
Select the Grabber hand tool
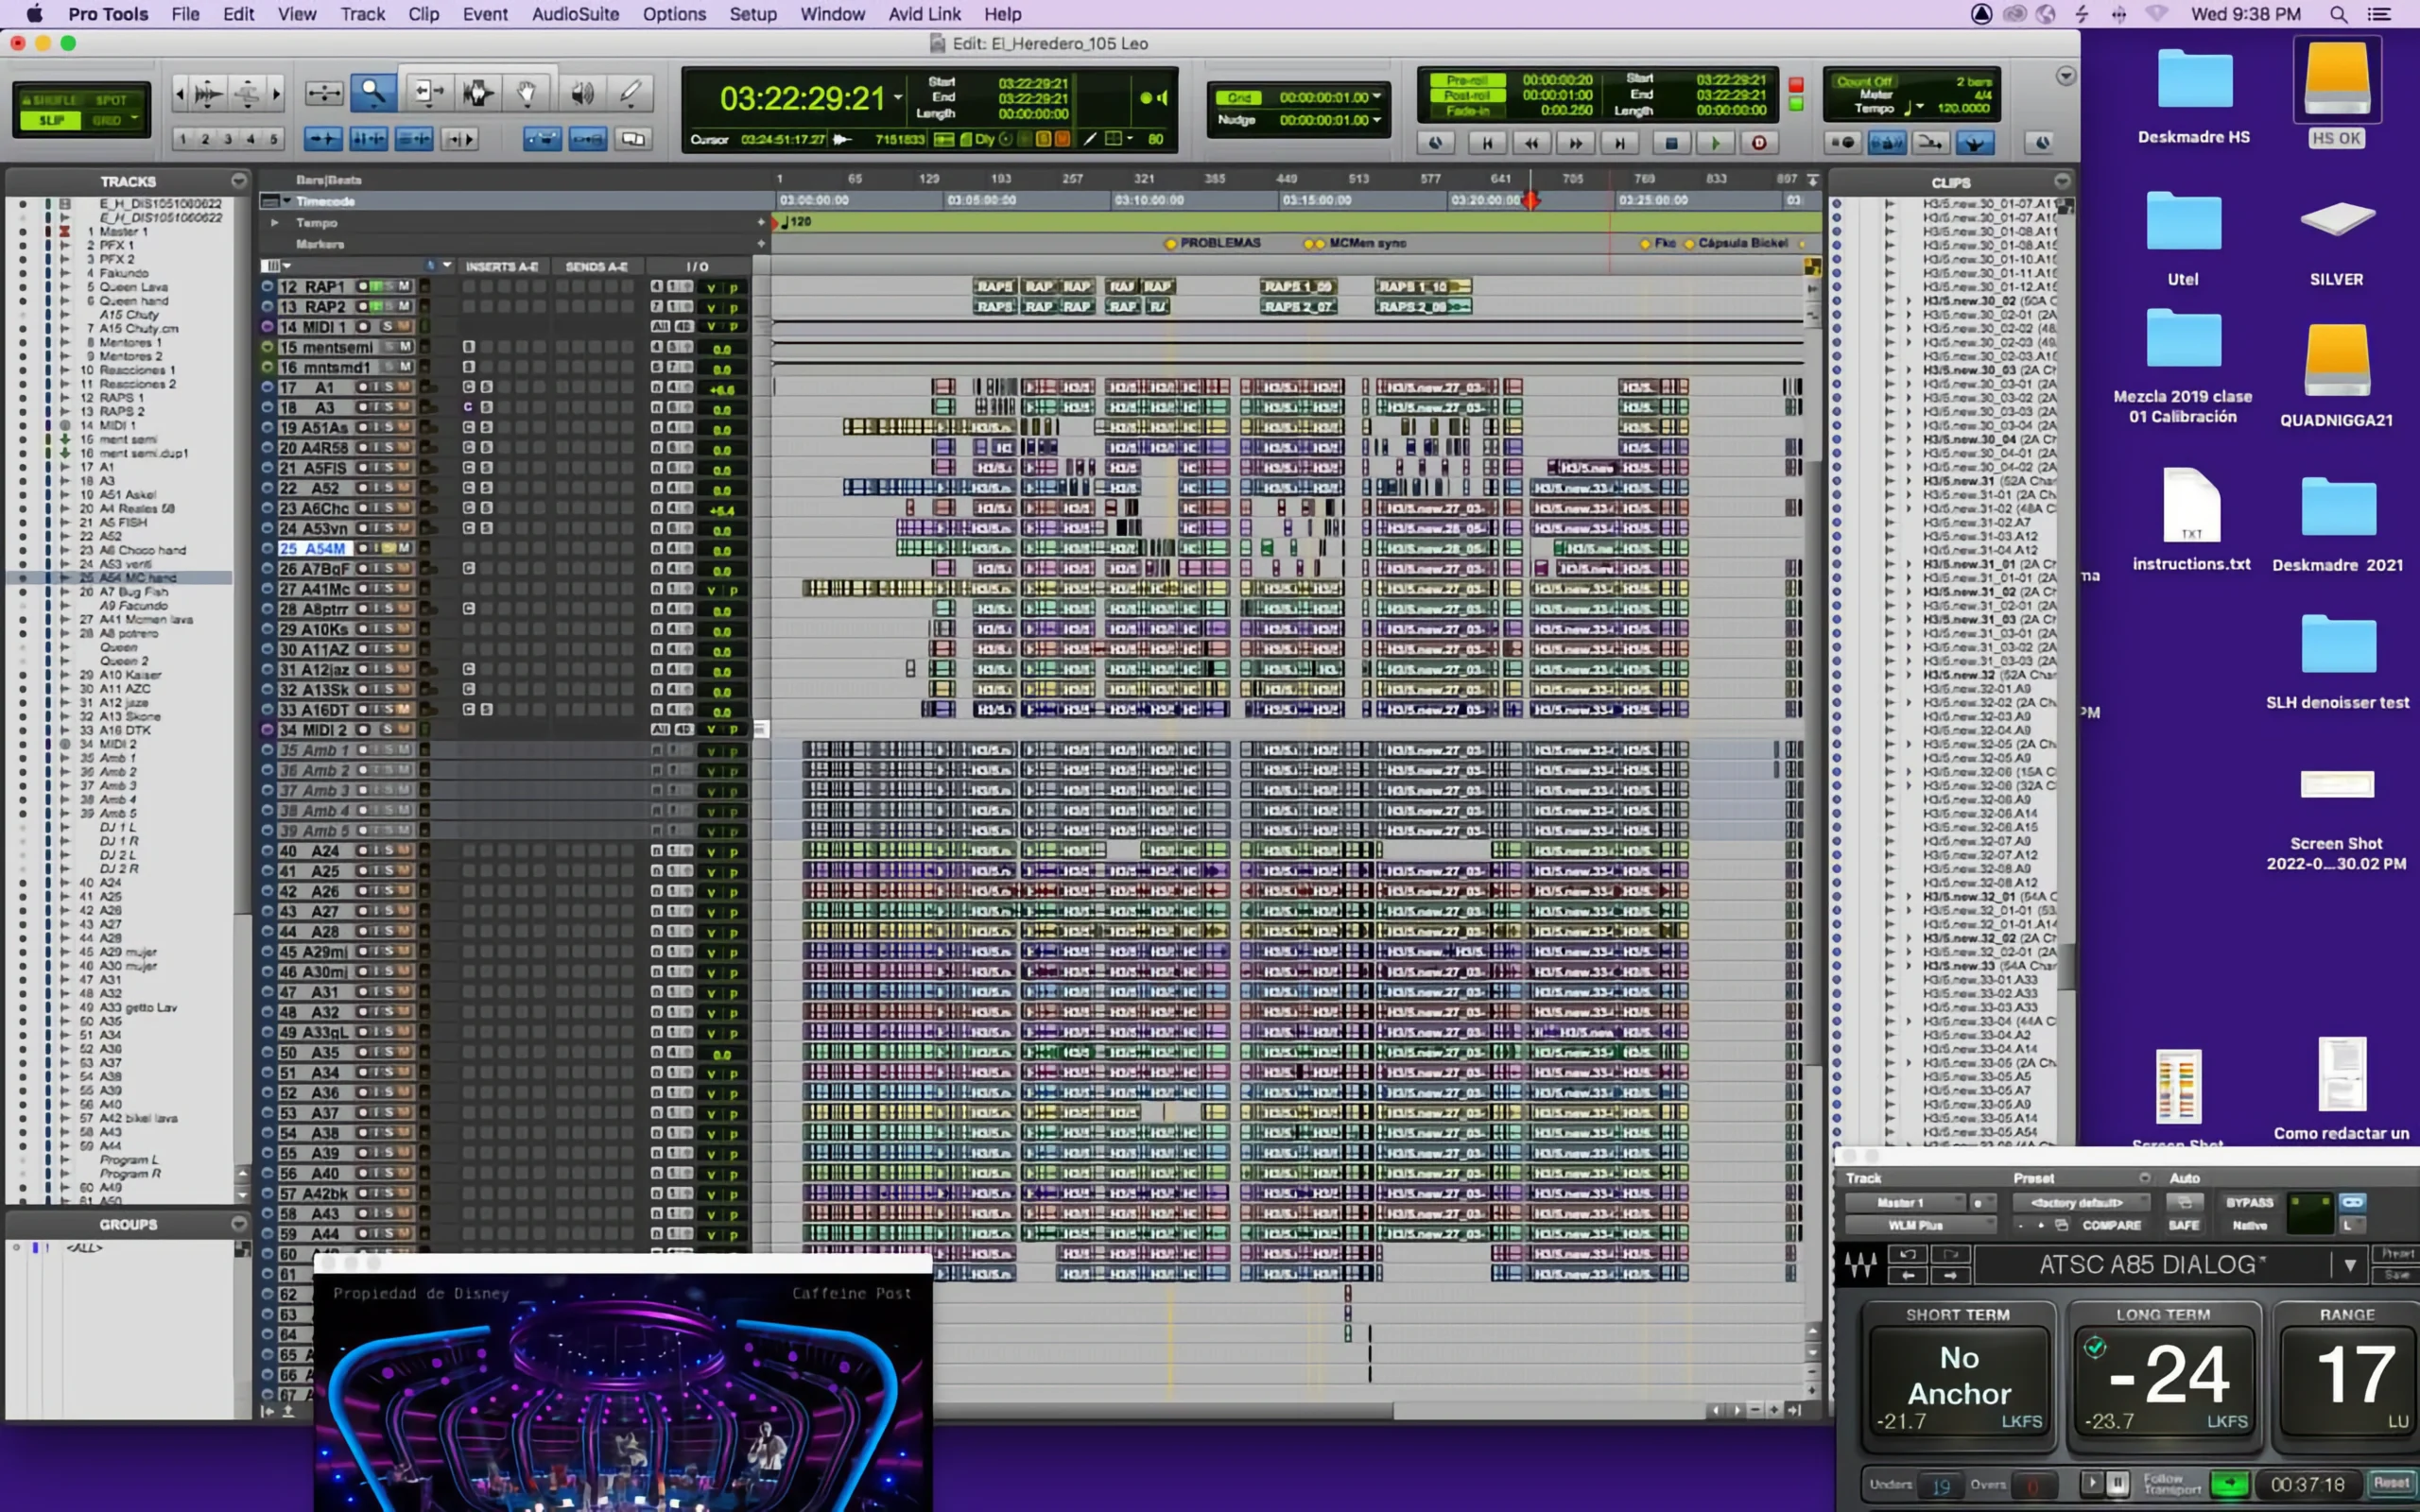pos(527,93)
